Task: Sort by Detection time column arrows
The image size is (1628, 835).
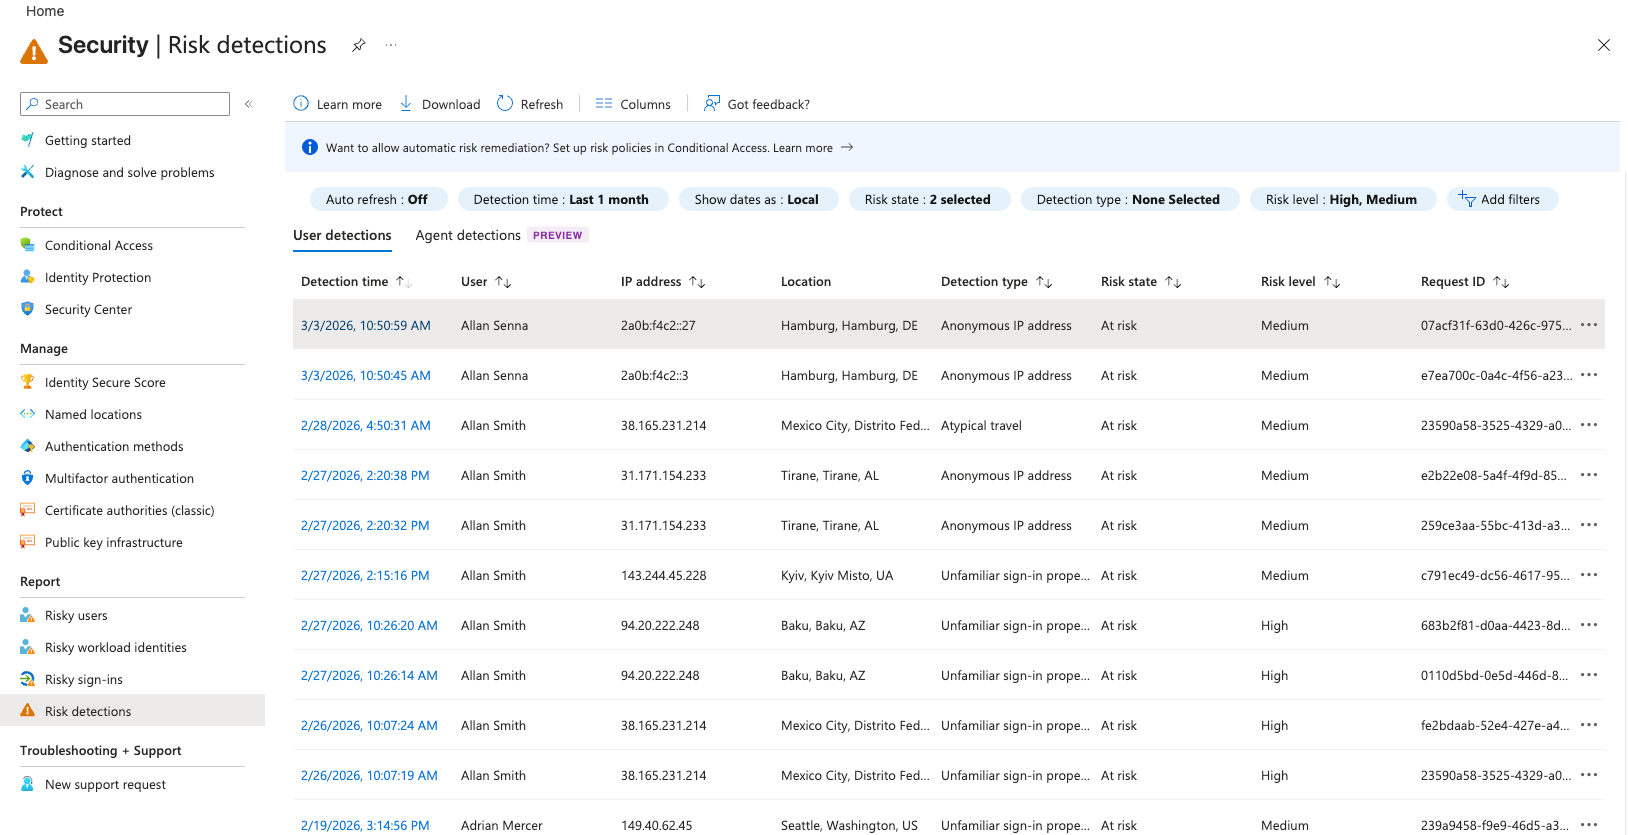Action: (403, 282)
